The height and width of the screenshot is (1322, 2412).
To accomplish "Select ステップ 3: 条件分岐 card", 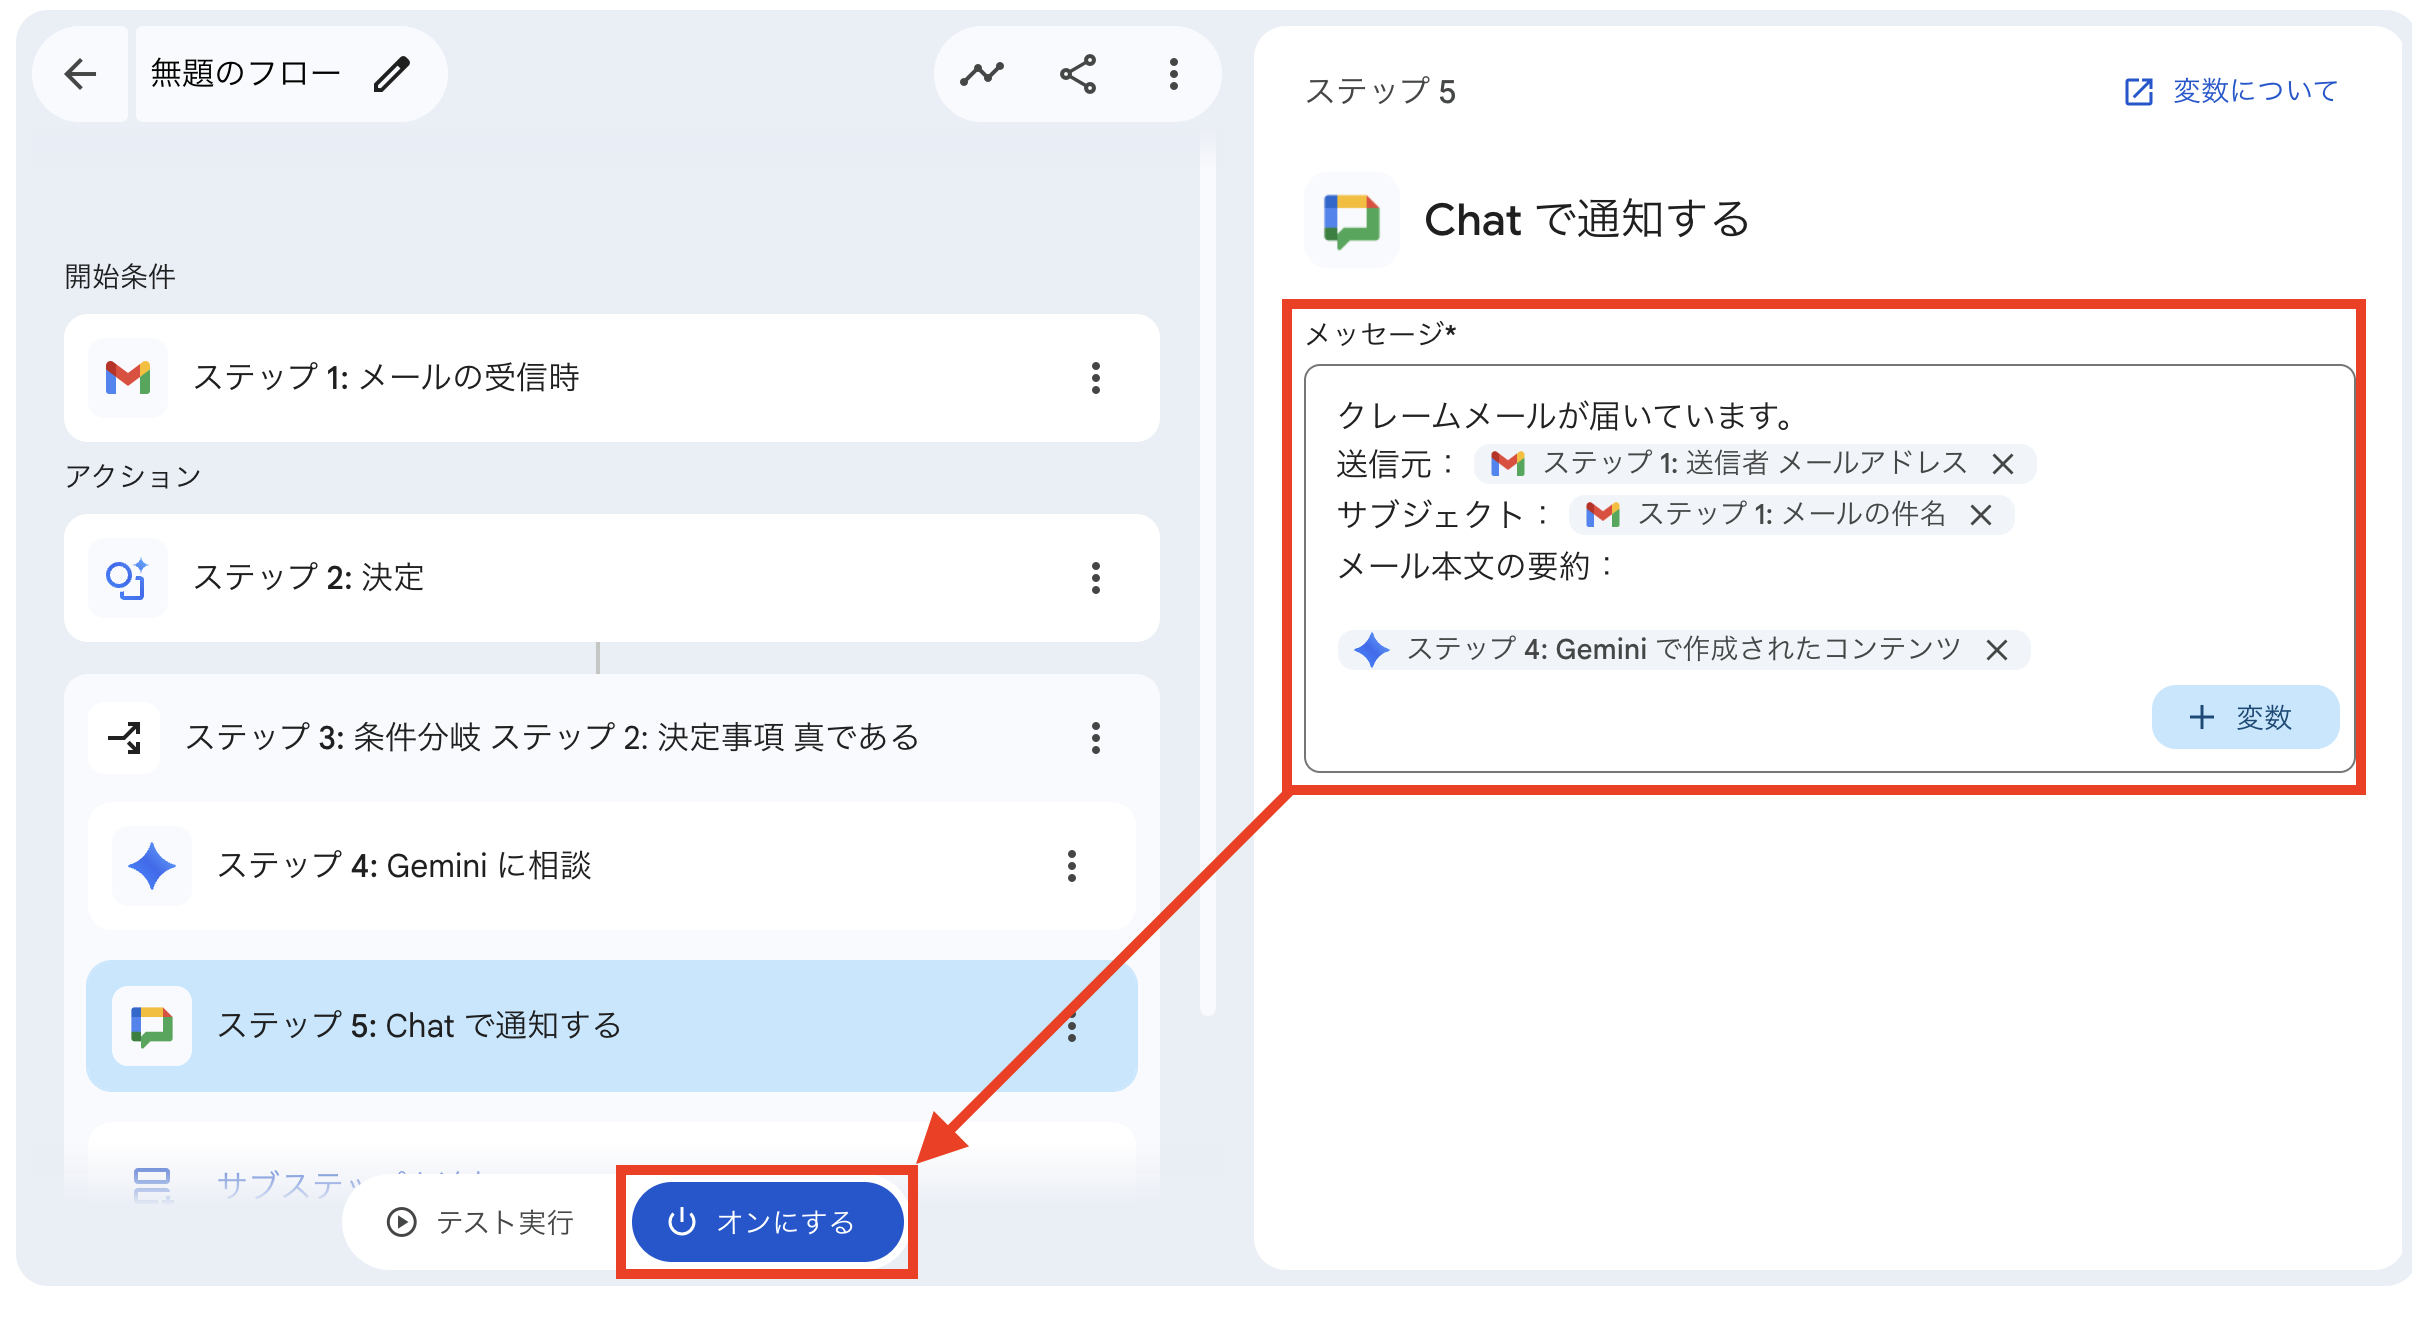I will point(612,738).
